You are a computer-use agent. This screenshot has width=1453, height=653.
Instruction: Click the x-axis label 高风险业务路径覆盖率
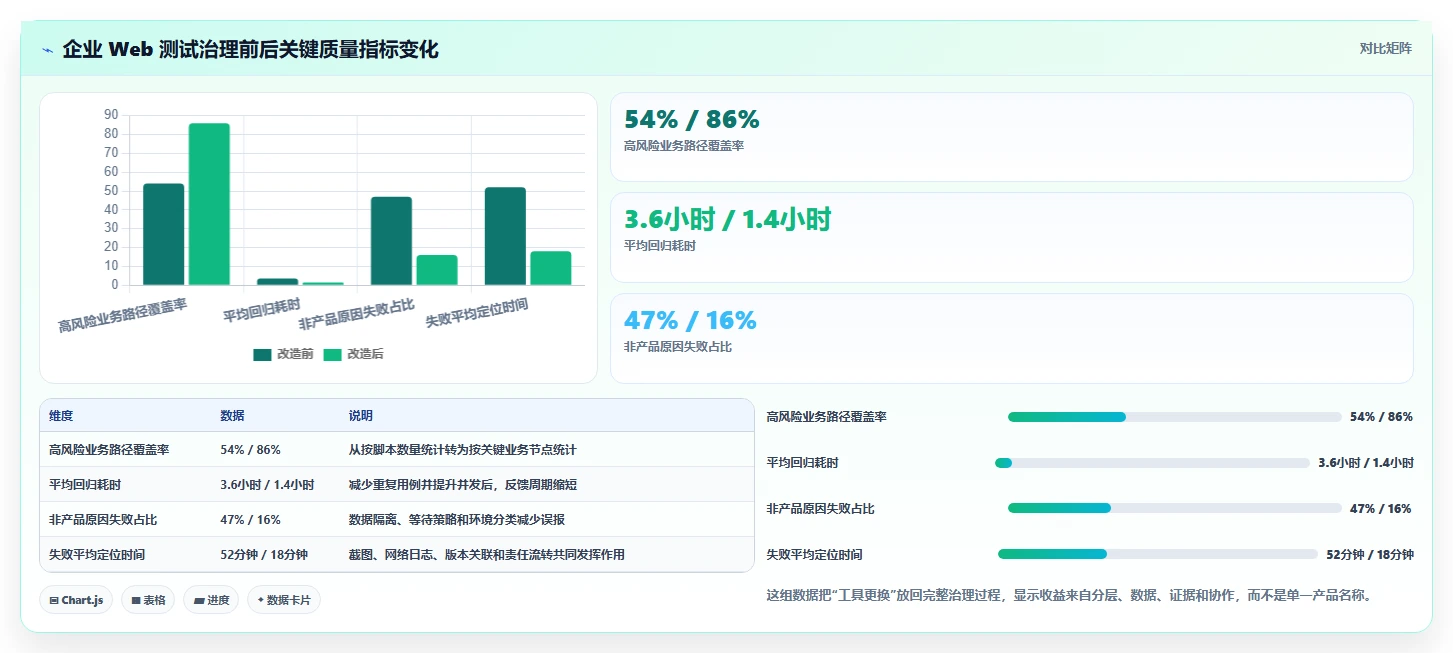coord(123,315)
